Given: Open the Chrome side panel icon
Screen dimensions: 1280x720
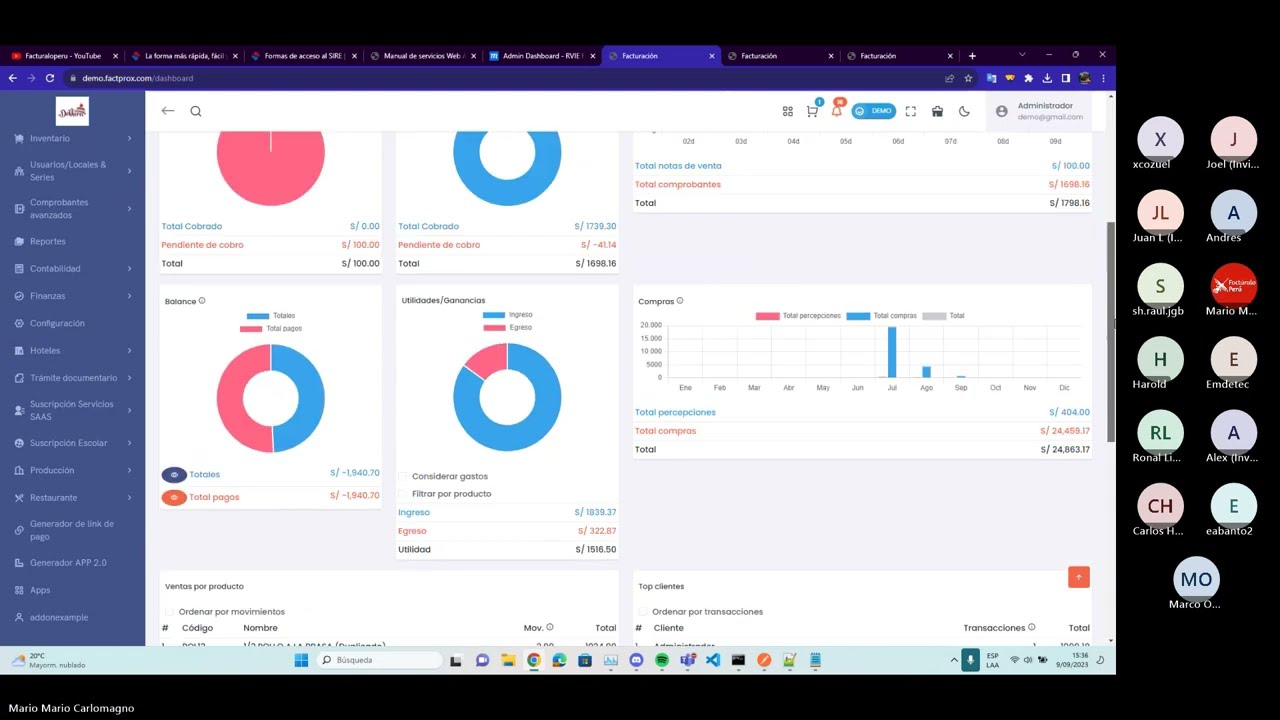Looking at the screenshot, I should 1066,78.
